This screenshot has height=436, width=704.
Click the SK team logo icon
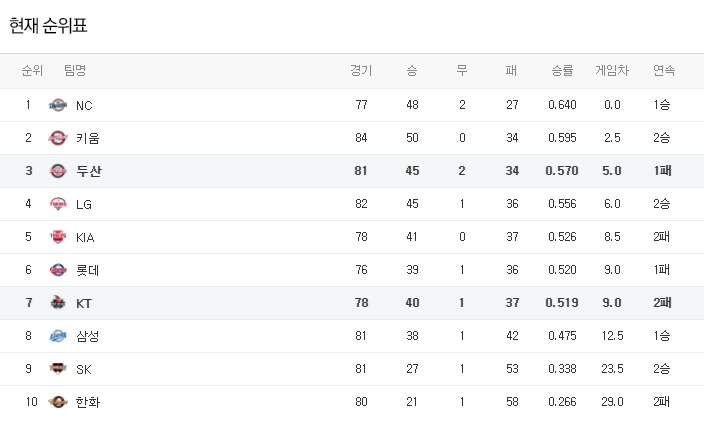pyautogui.click(x=58, y=369)
